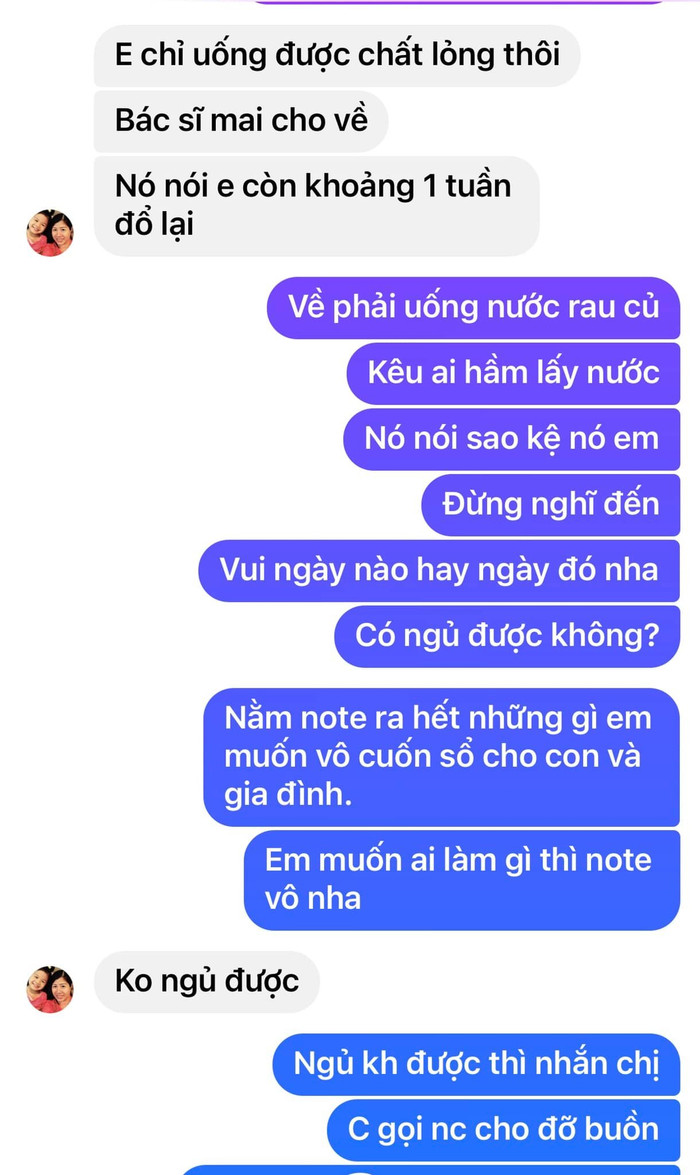Select 'E chỉ uống được chất lỏng thôi' message
This screenshot has height=1175, width=700.
tap(337, 55)
